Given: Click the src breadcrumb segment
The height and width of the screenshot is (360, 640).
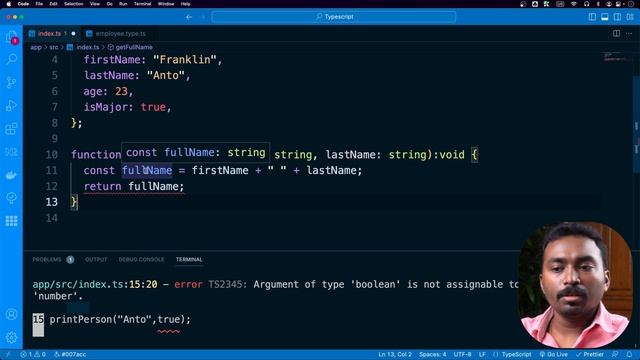Looking at the screenshot, I should pyautogui.click(x=53, y=47).
